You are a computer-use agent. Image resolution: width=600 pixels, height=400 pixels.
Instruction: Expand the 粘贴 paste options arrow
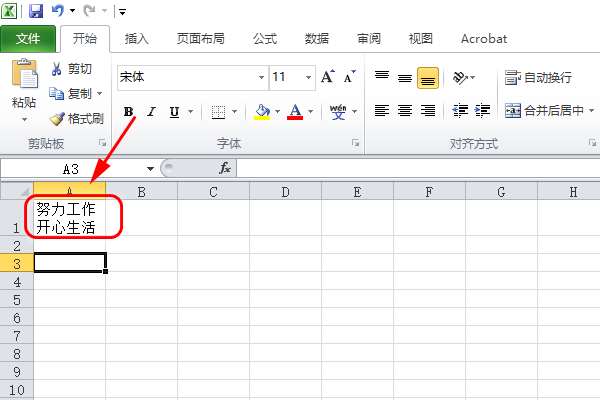click(x=24, y=119)
